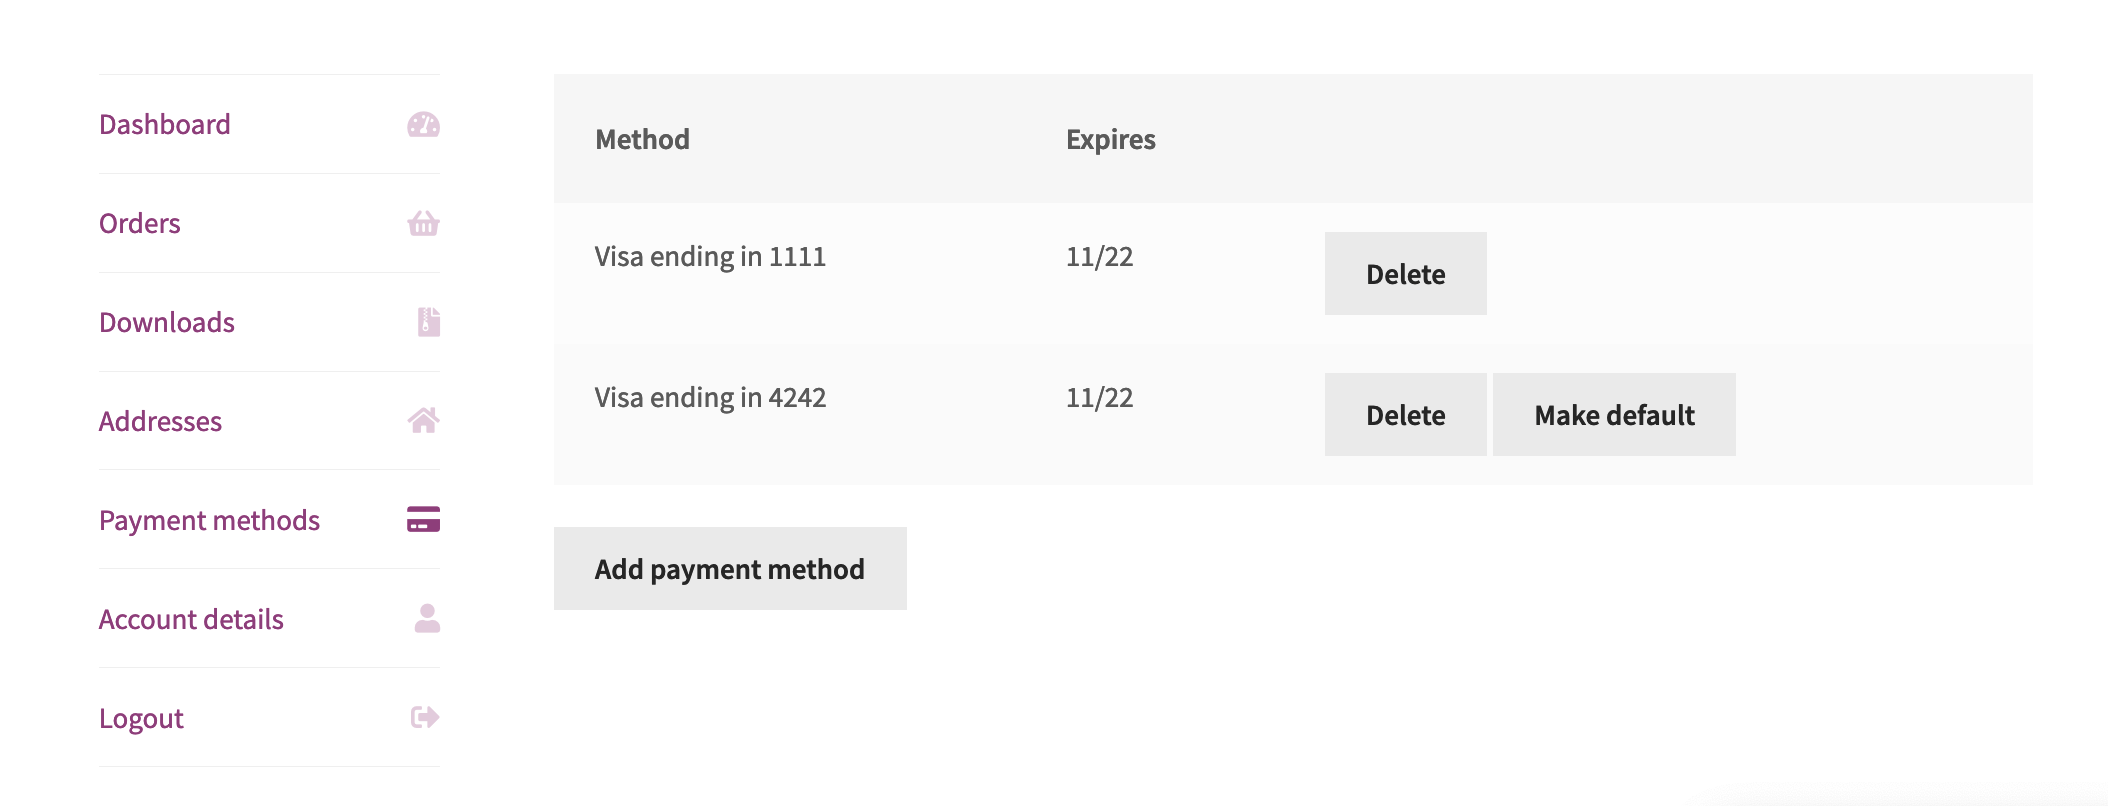The width and height of the screenshot is (2108, 806).
Task: Click the Downloads file icon
Action: (x=428, y=322)
